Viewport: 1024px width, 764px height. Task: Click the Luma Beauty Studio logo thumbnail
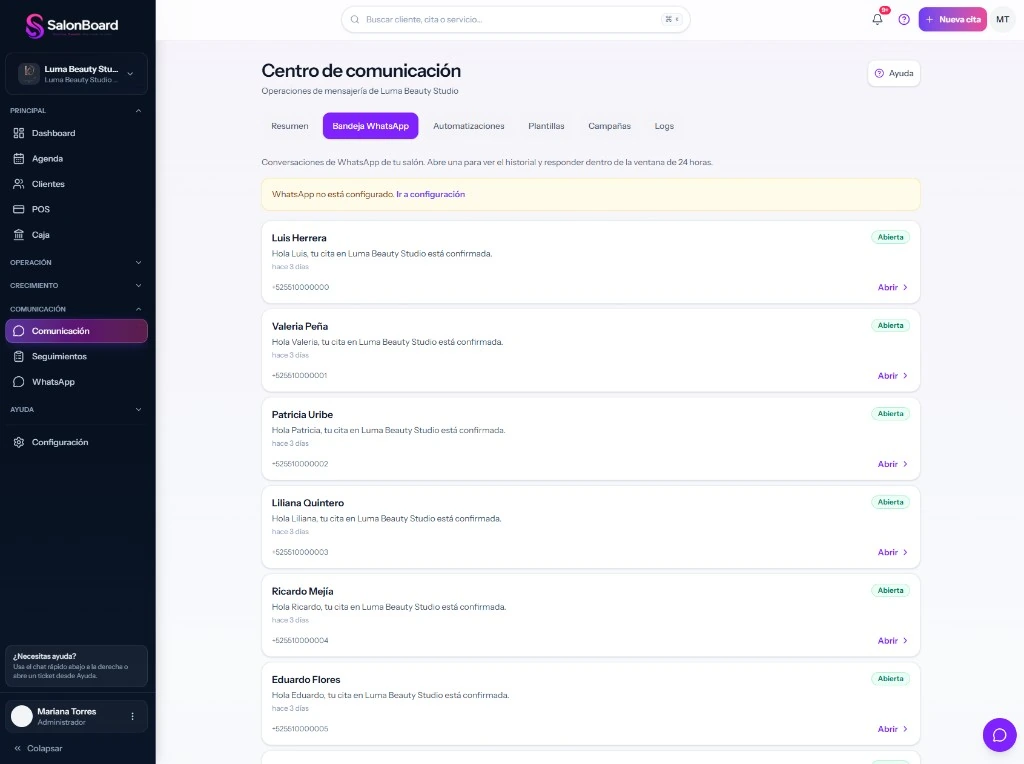coord(29,74)
